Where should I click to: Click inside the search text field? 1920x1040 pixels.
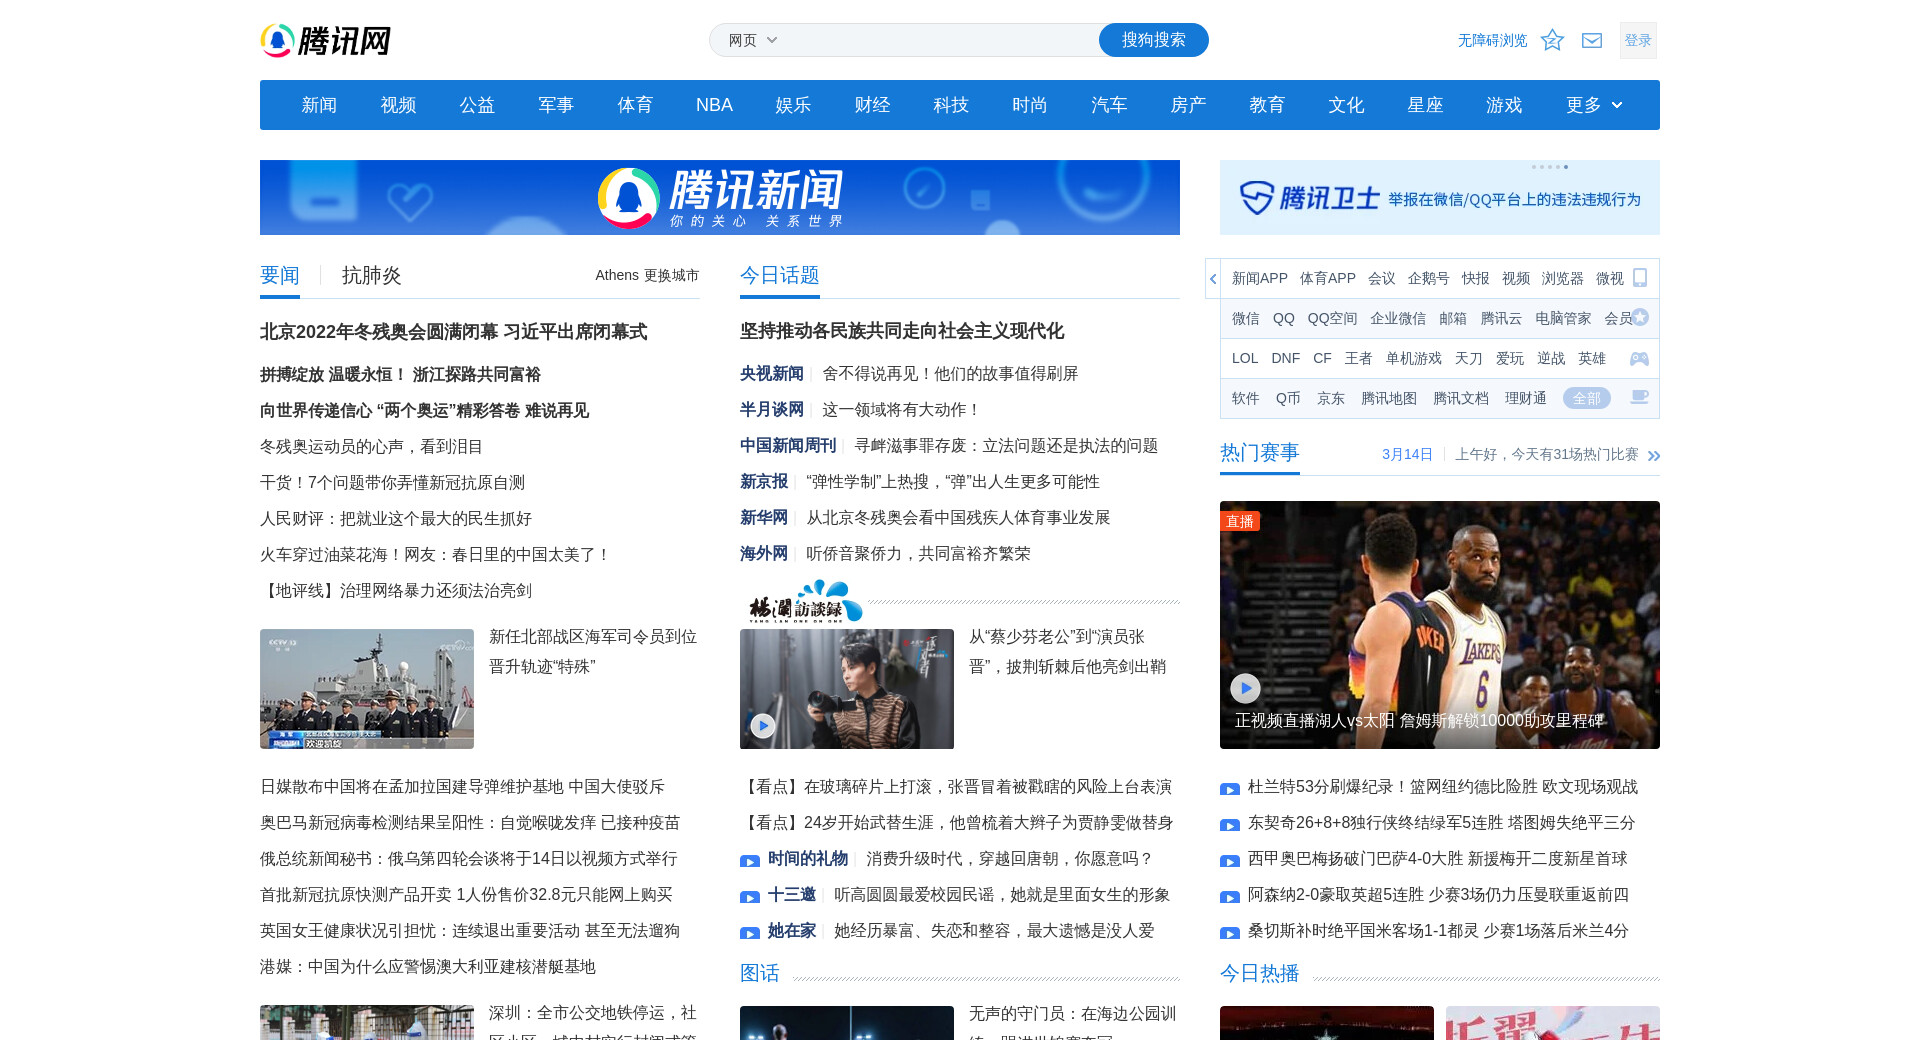coord(940,40)
